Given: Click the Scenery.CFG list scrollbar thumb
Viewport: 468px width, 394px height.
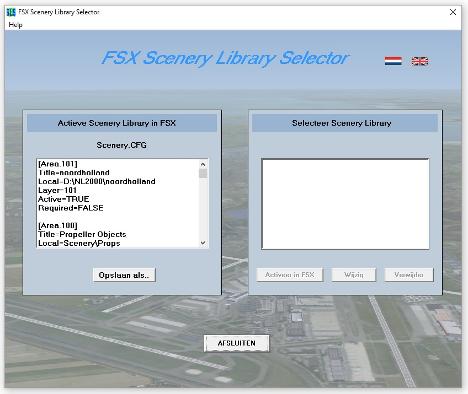Looking at the screenshot, I should (x=203, y=173).
